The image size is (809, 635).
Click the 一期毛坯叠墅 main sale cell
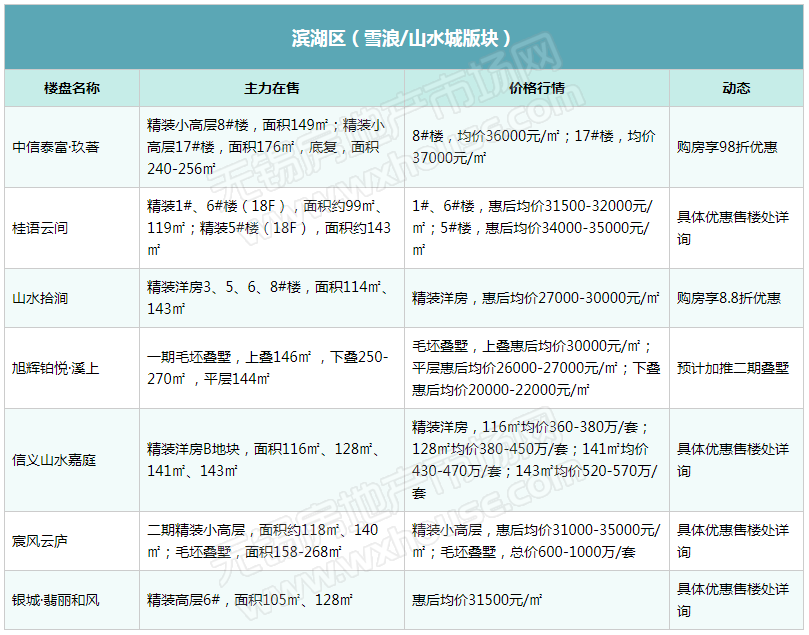pos(268,368)
